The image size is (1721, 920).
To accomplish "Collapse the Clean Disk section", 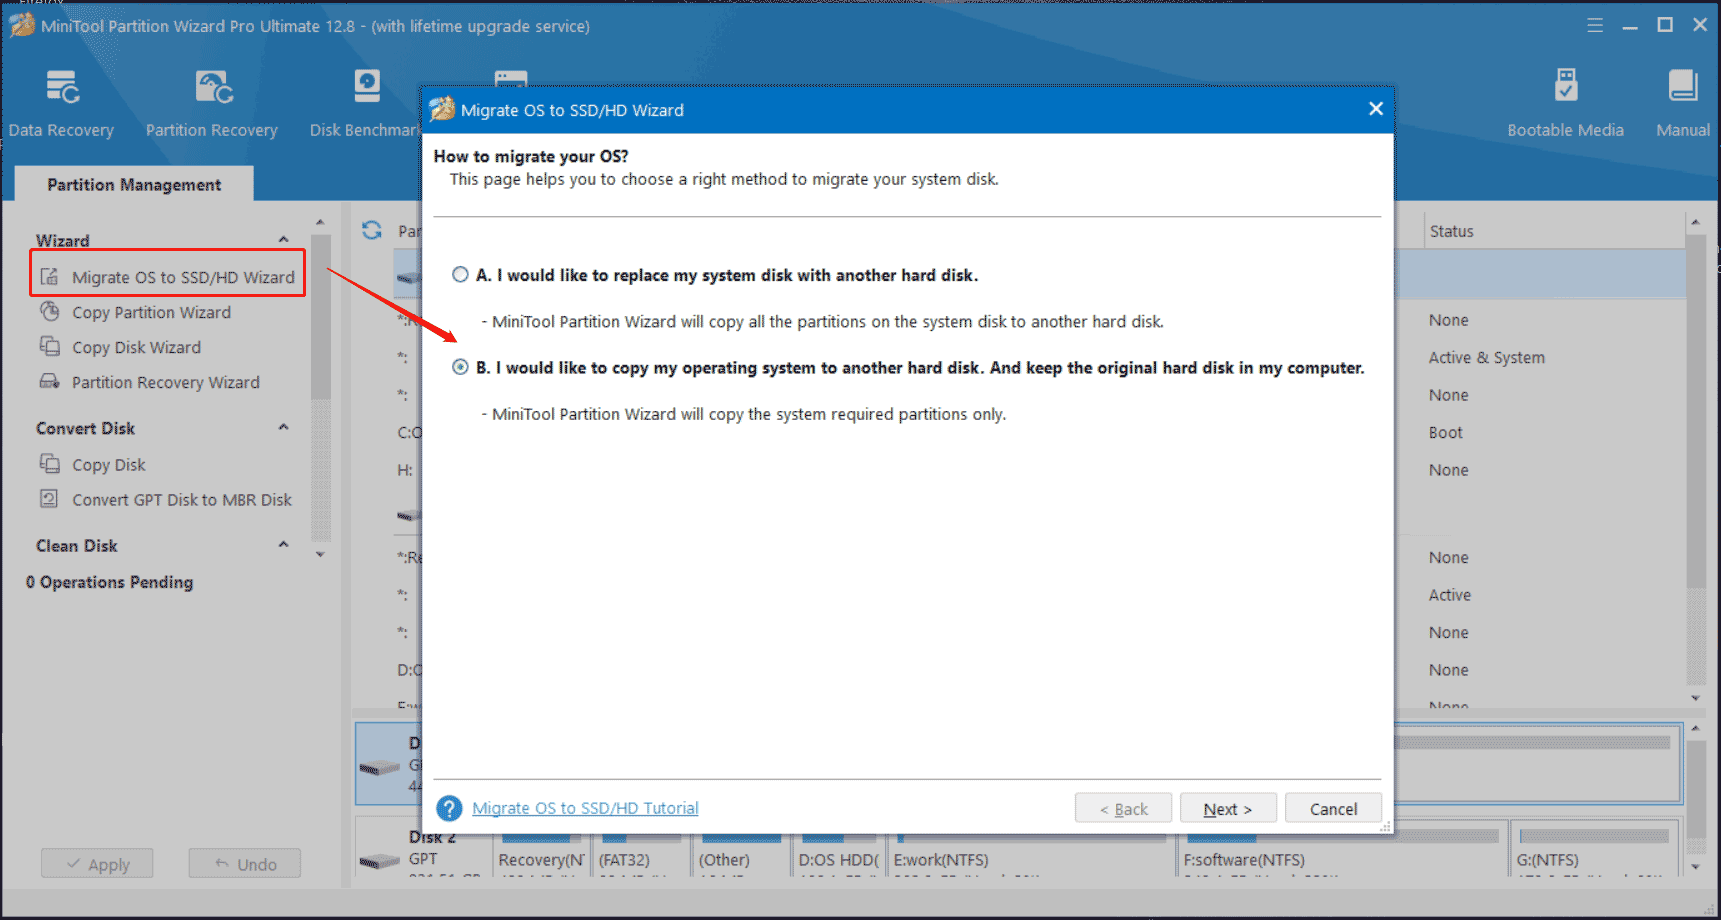I will (284, 545).
